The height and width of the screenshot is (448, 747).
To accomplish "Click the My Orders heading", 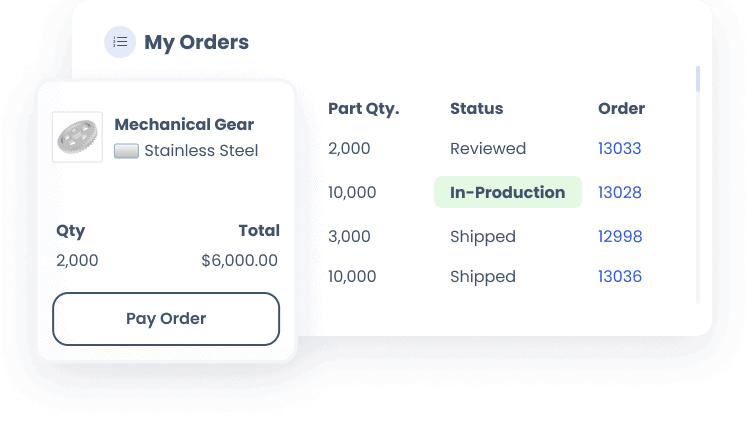I will tap(196, 42).
